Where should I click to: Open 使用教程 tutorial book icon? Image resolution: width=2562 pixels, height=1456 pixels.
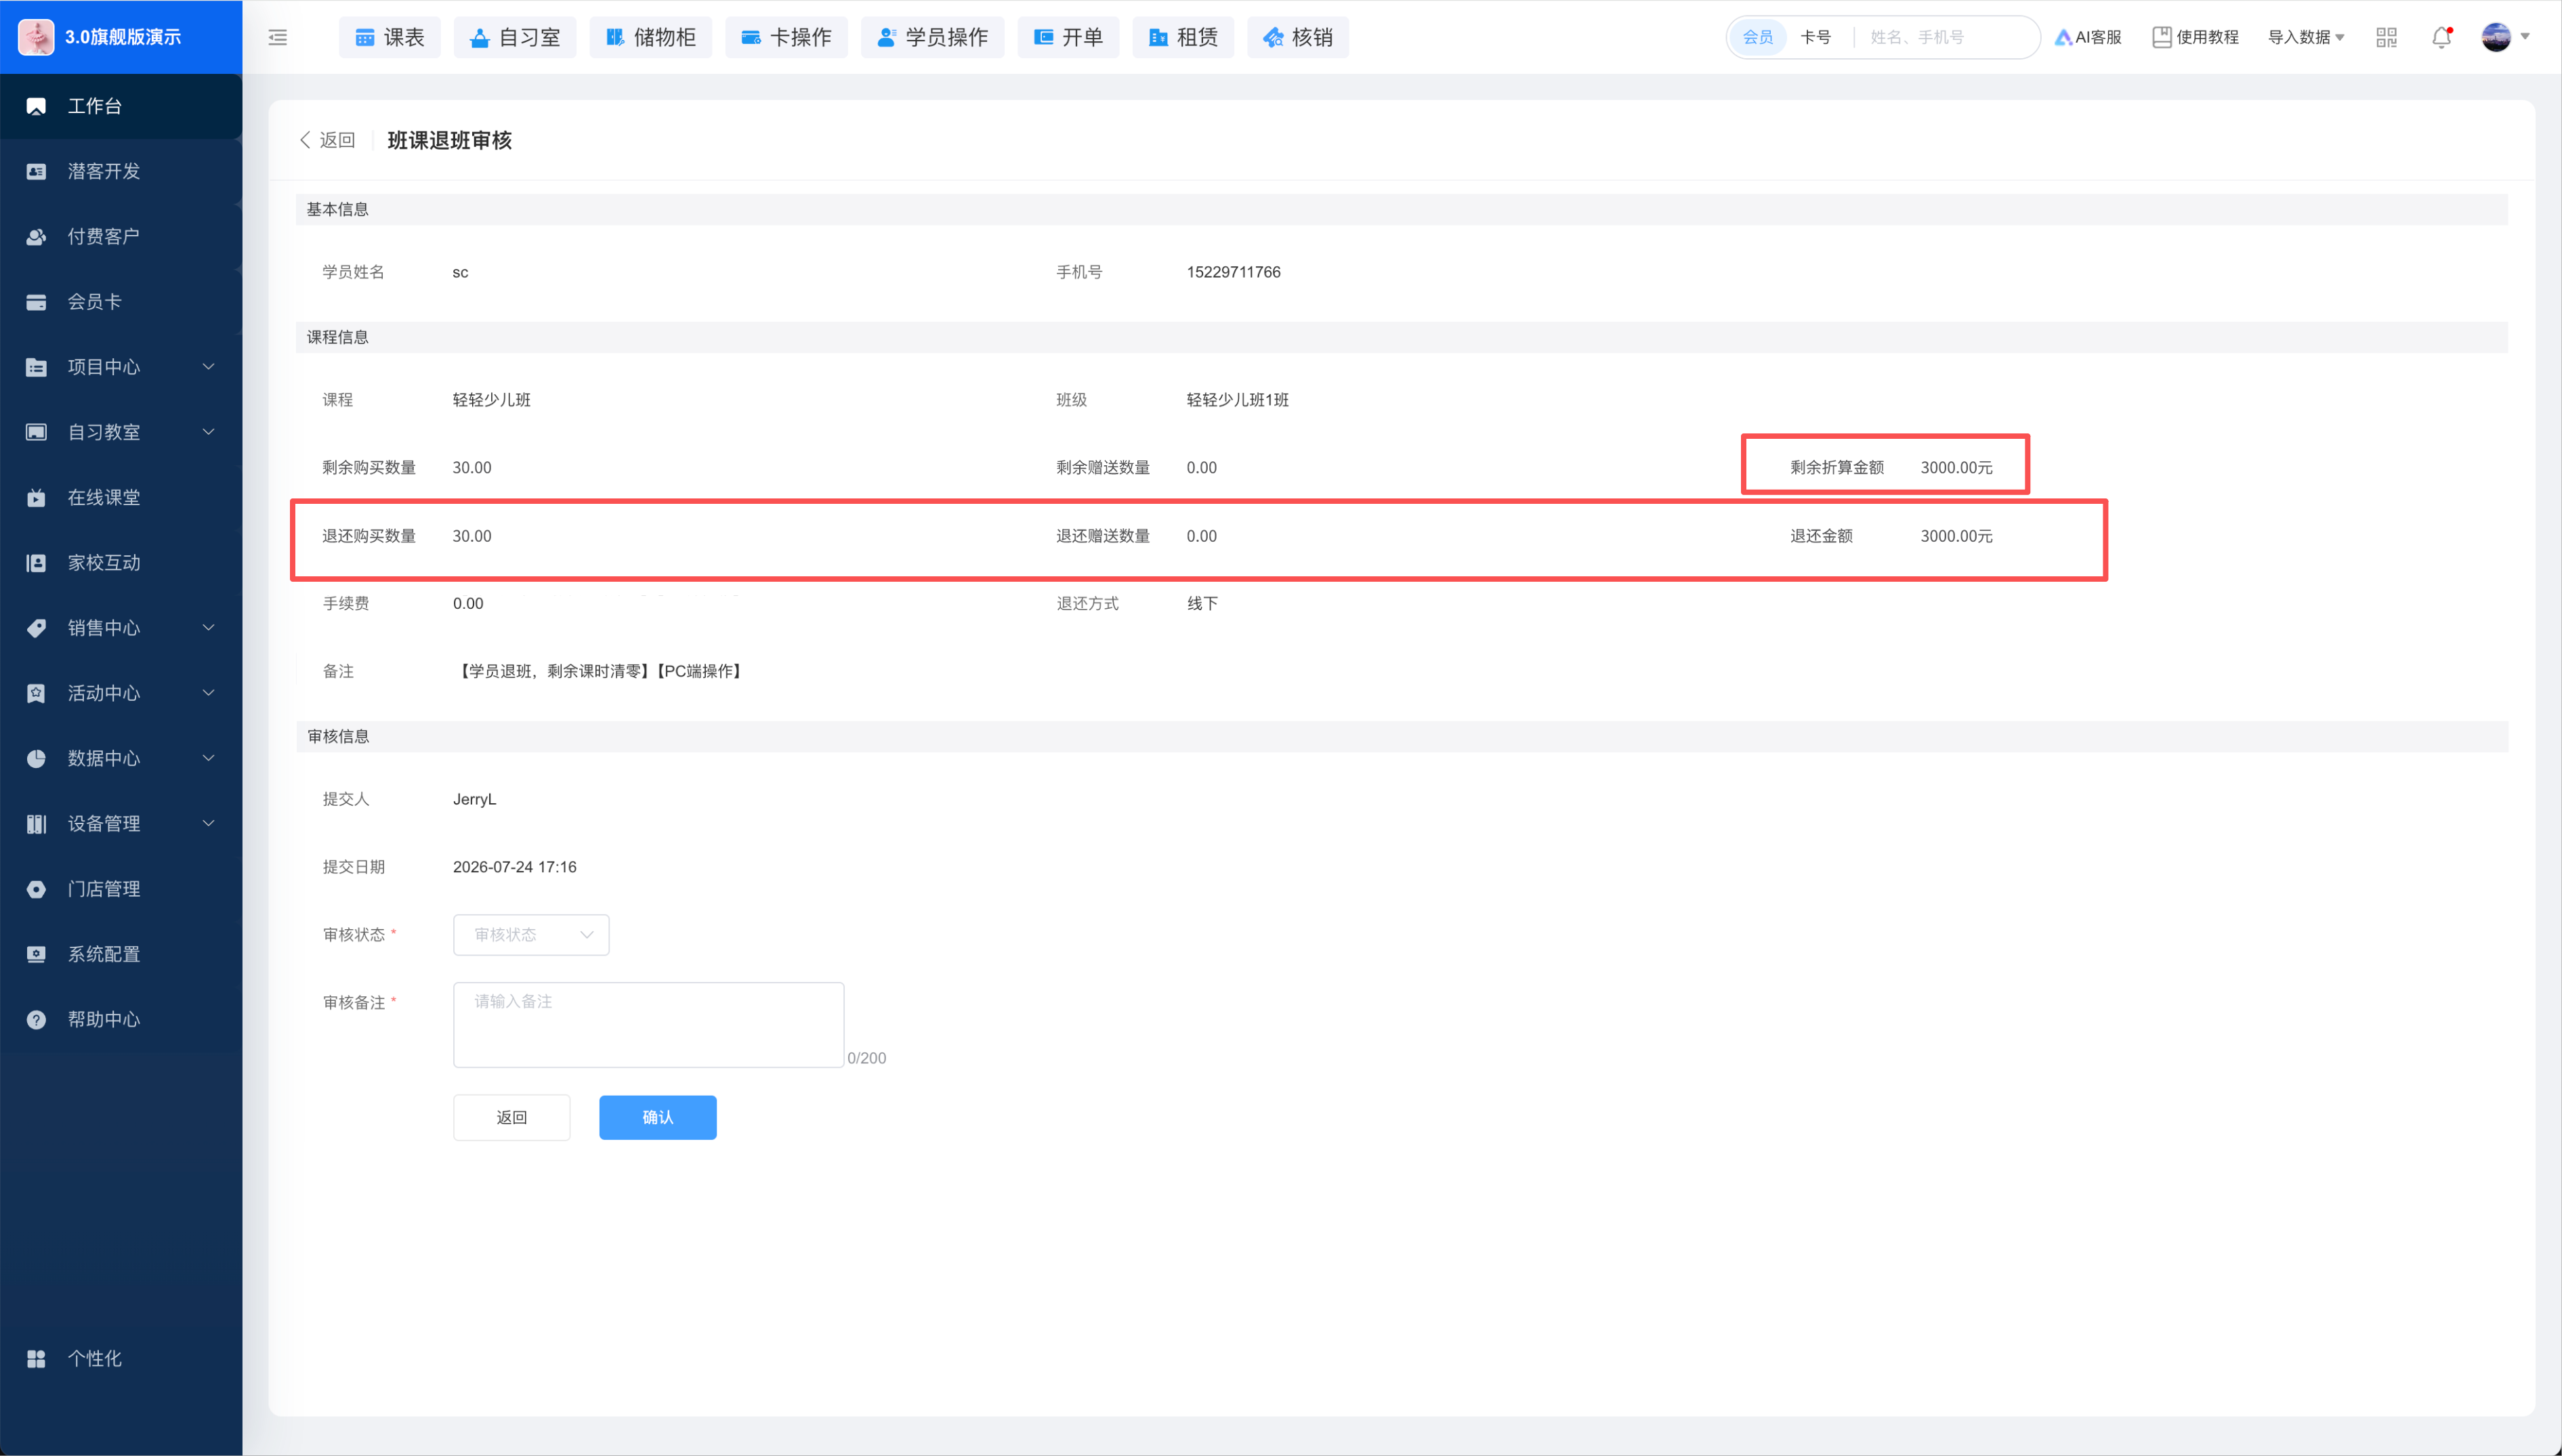click(2161, 37)
